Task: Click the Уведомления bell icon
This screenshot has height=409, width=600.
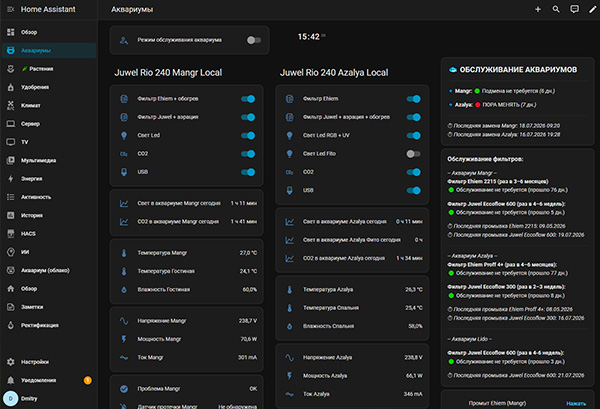Action: [11, 380]
